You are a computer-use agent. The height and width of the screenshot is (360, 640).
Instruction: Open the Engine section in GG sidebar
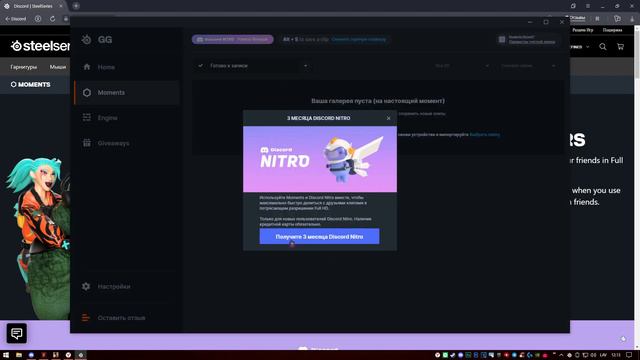pos(127,118)
